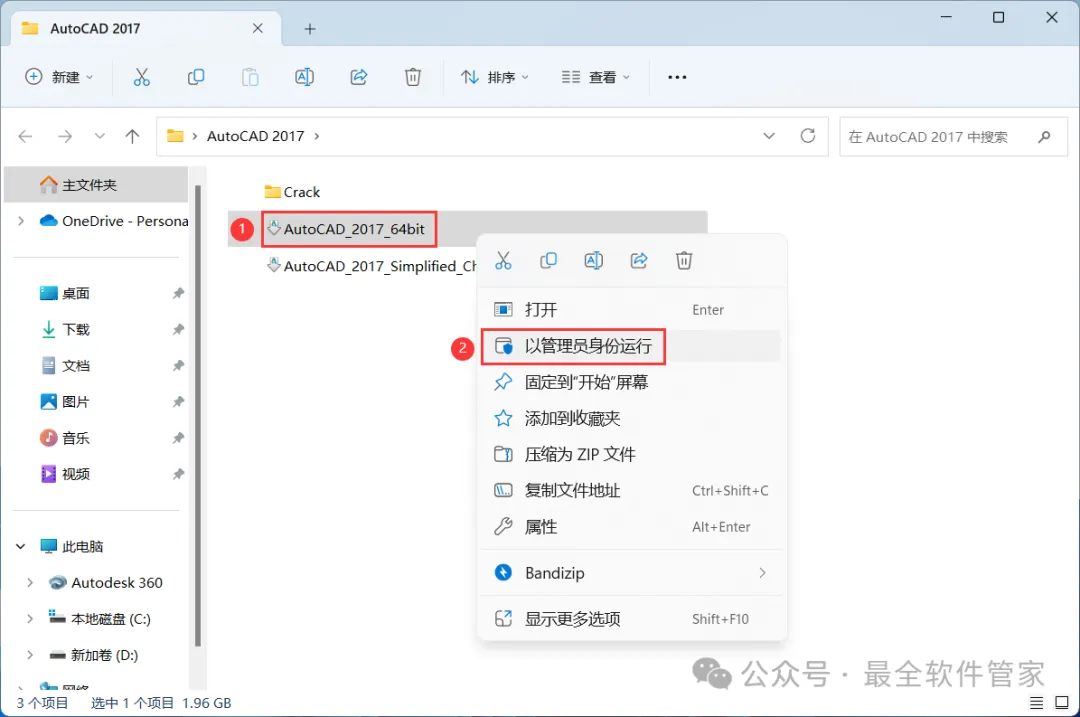Close the AutoCAD 2017 tab
Image resolution: width=1080 pixels, height=717 pixels.
click(258, 28)
